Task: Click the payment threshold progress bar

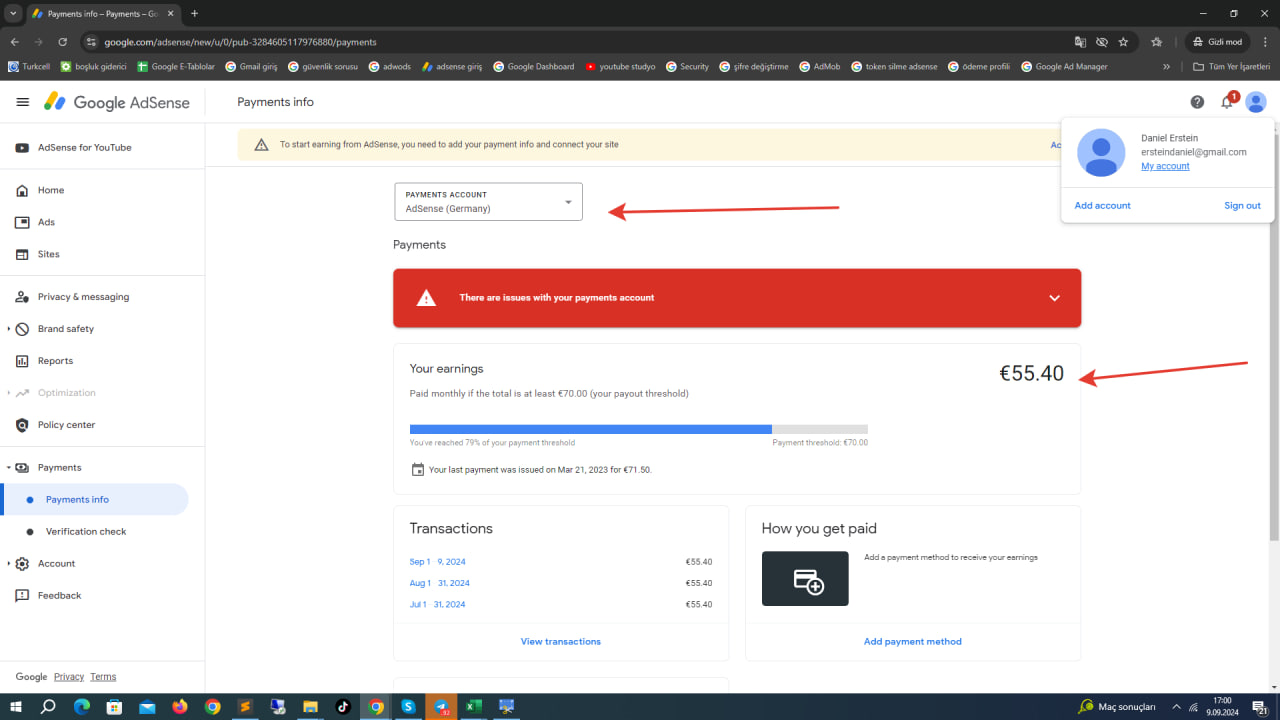Action: click(x=639, y=429)
